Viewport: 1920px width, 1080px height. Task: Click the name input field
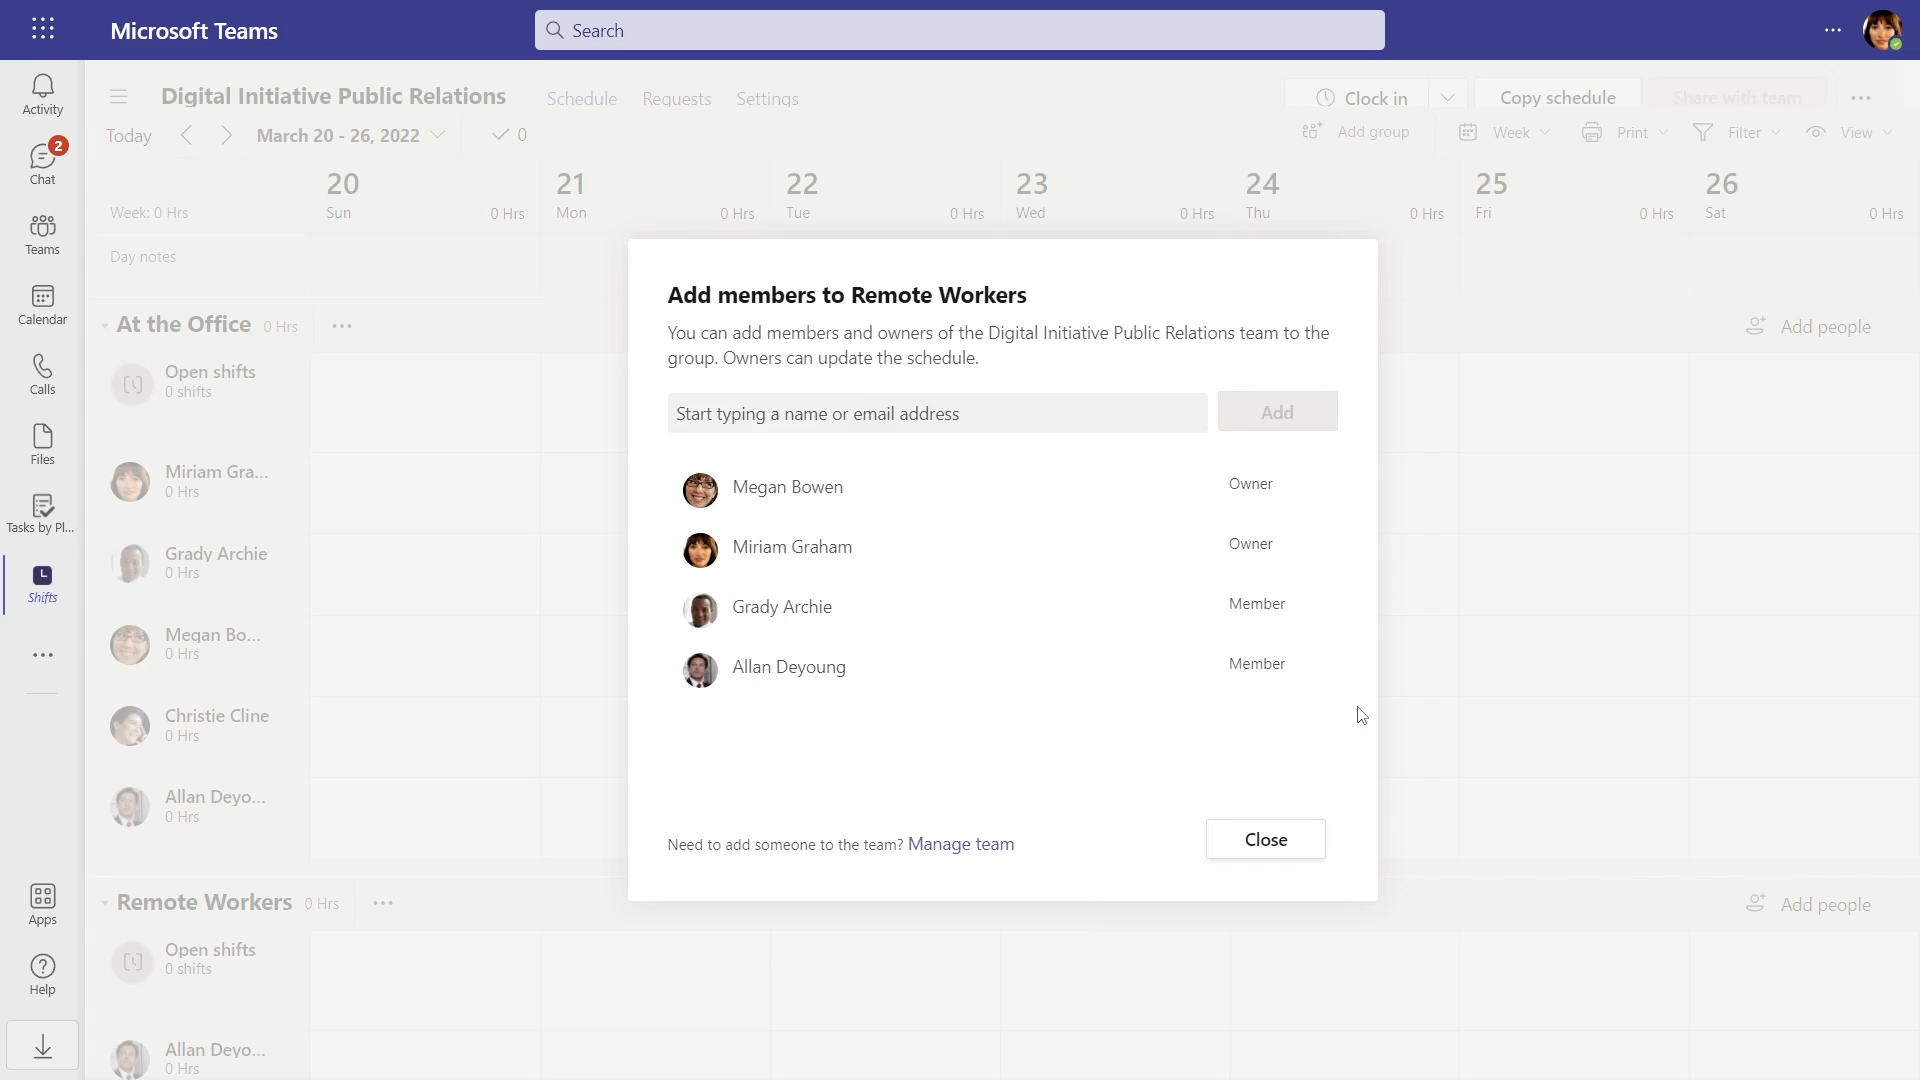938,413
